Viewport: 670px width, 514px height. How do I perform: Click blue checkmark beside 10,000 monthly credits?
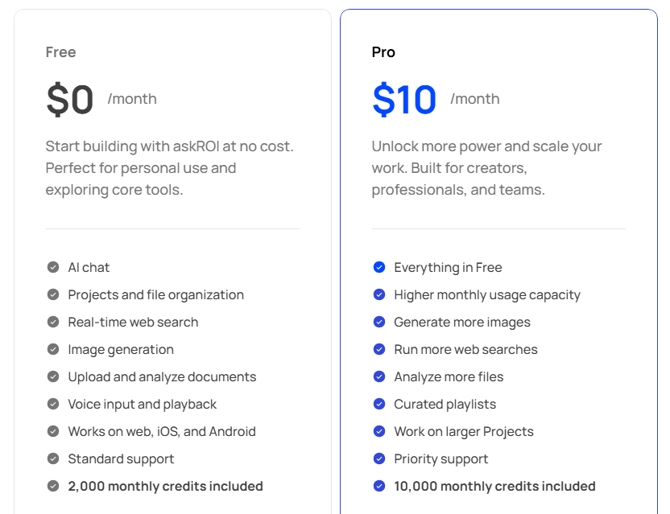(379, 486)
